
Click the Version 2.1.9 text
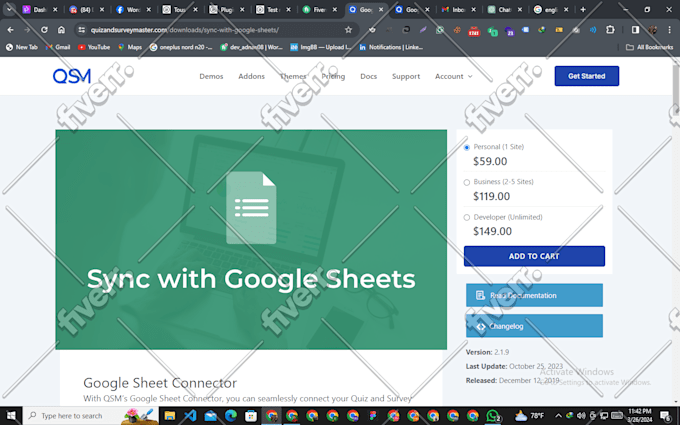[487, 352]
